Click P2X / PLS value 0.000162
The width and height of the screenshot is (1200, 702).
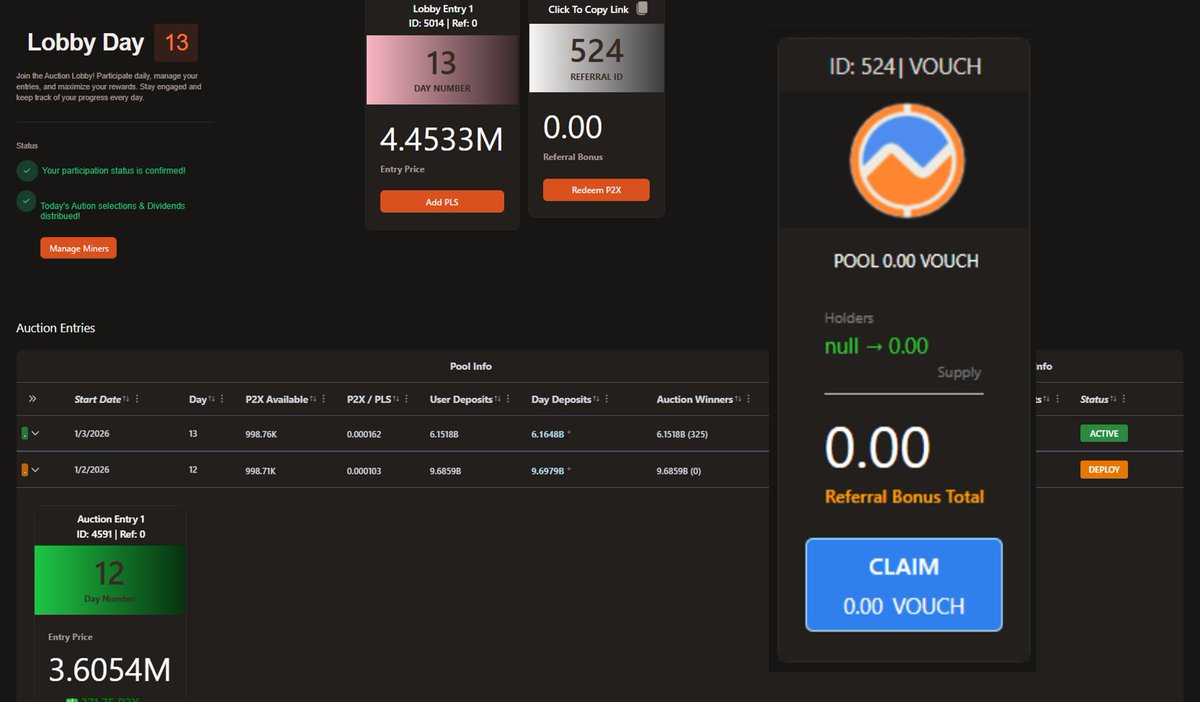click(x=364, y=433)
